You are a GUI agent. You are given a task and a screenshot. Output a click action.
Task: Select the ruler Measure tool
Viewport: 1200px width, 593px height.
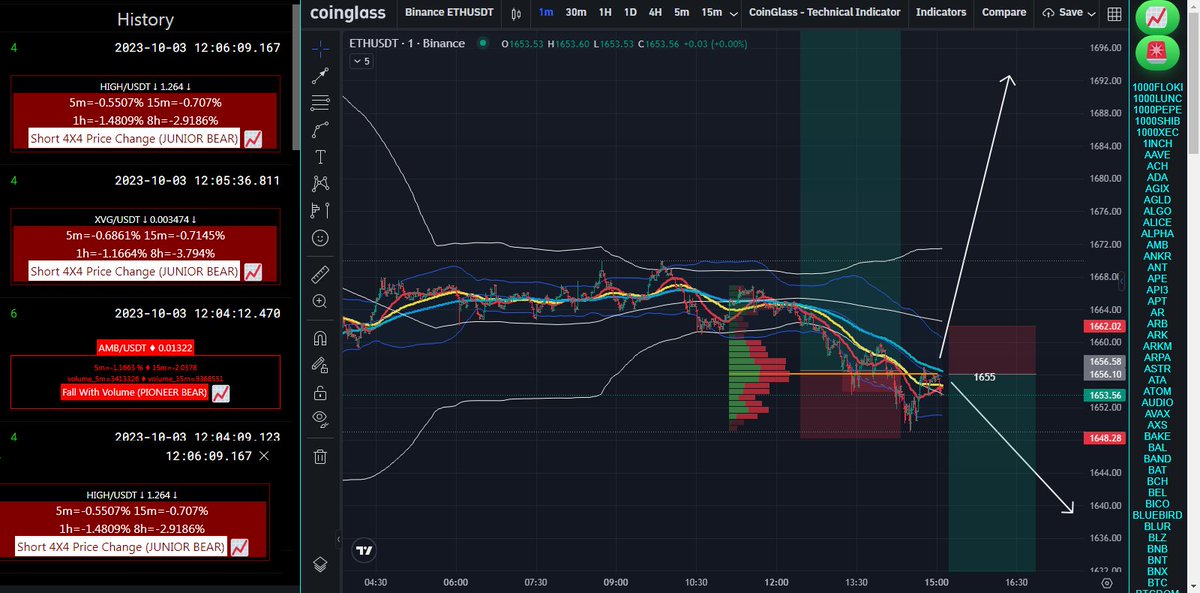click(320, 273)
